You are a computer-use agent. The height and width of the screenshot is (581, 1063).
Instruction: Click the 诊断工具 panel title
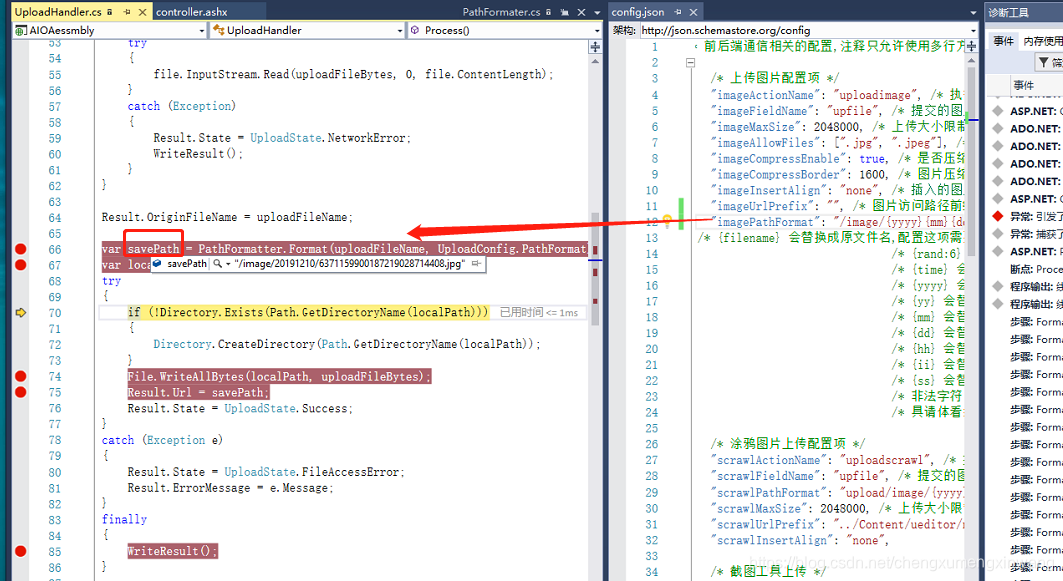click(1008, 12)
